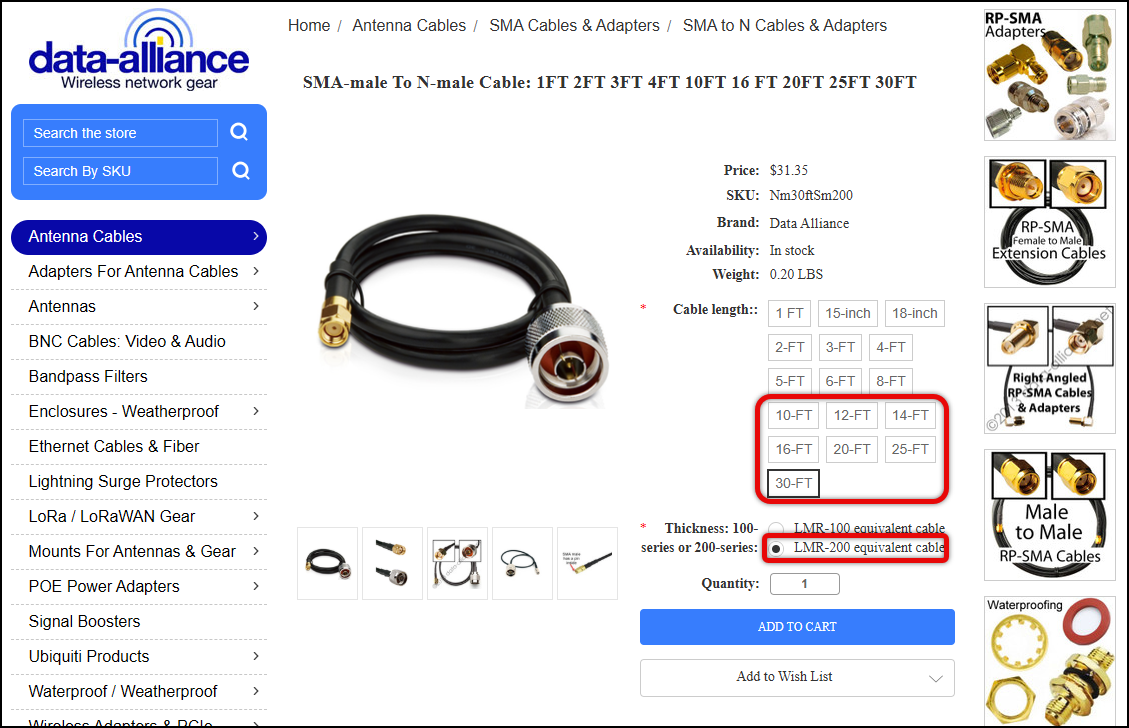Open the Right Angled RP-SMA Cables banner
The height and width of the screenshot is (728, 1129).
1049,369
